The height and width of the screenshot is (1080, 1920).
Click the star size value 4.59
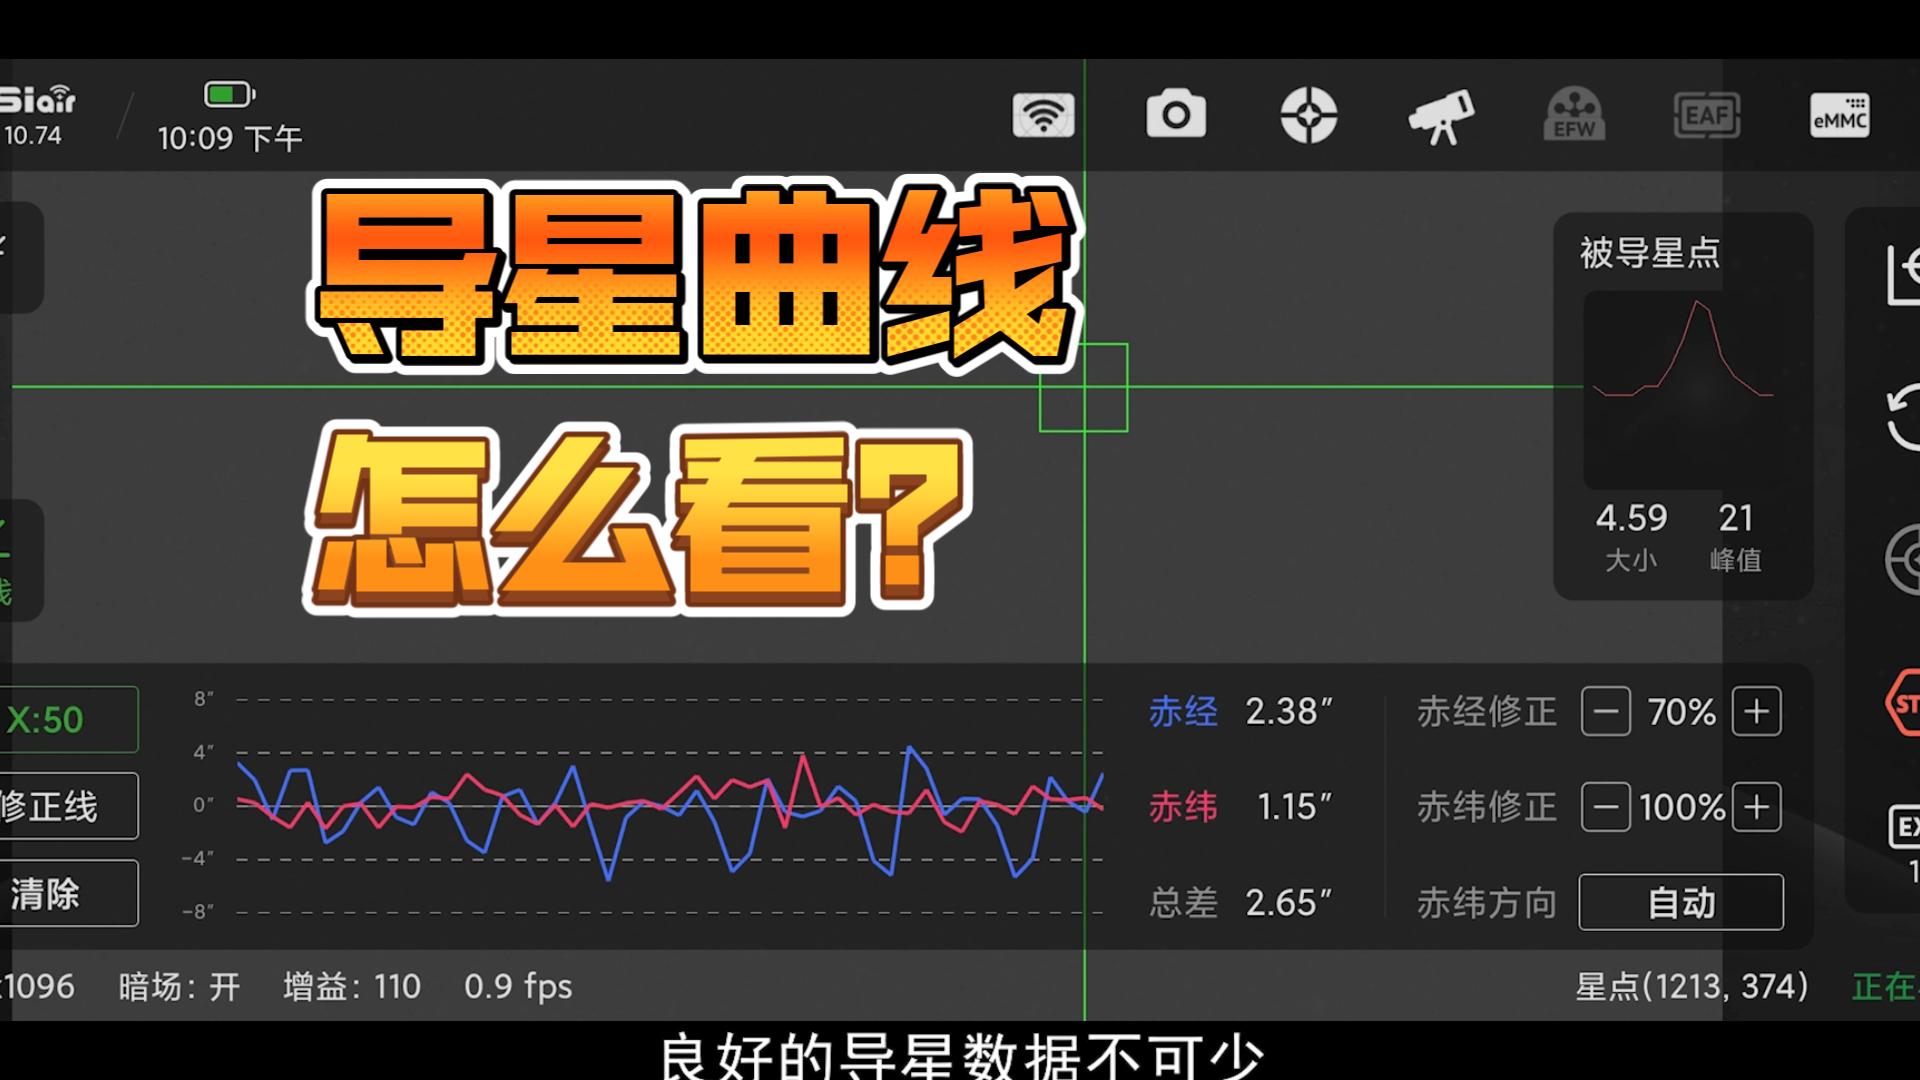[x=1631, y=518]
